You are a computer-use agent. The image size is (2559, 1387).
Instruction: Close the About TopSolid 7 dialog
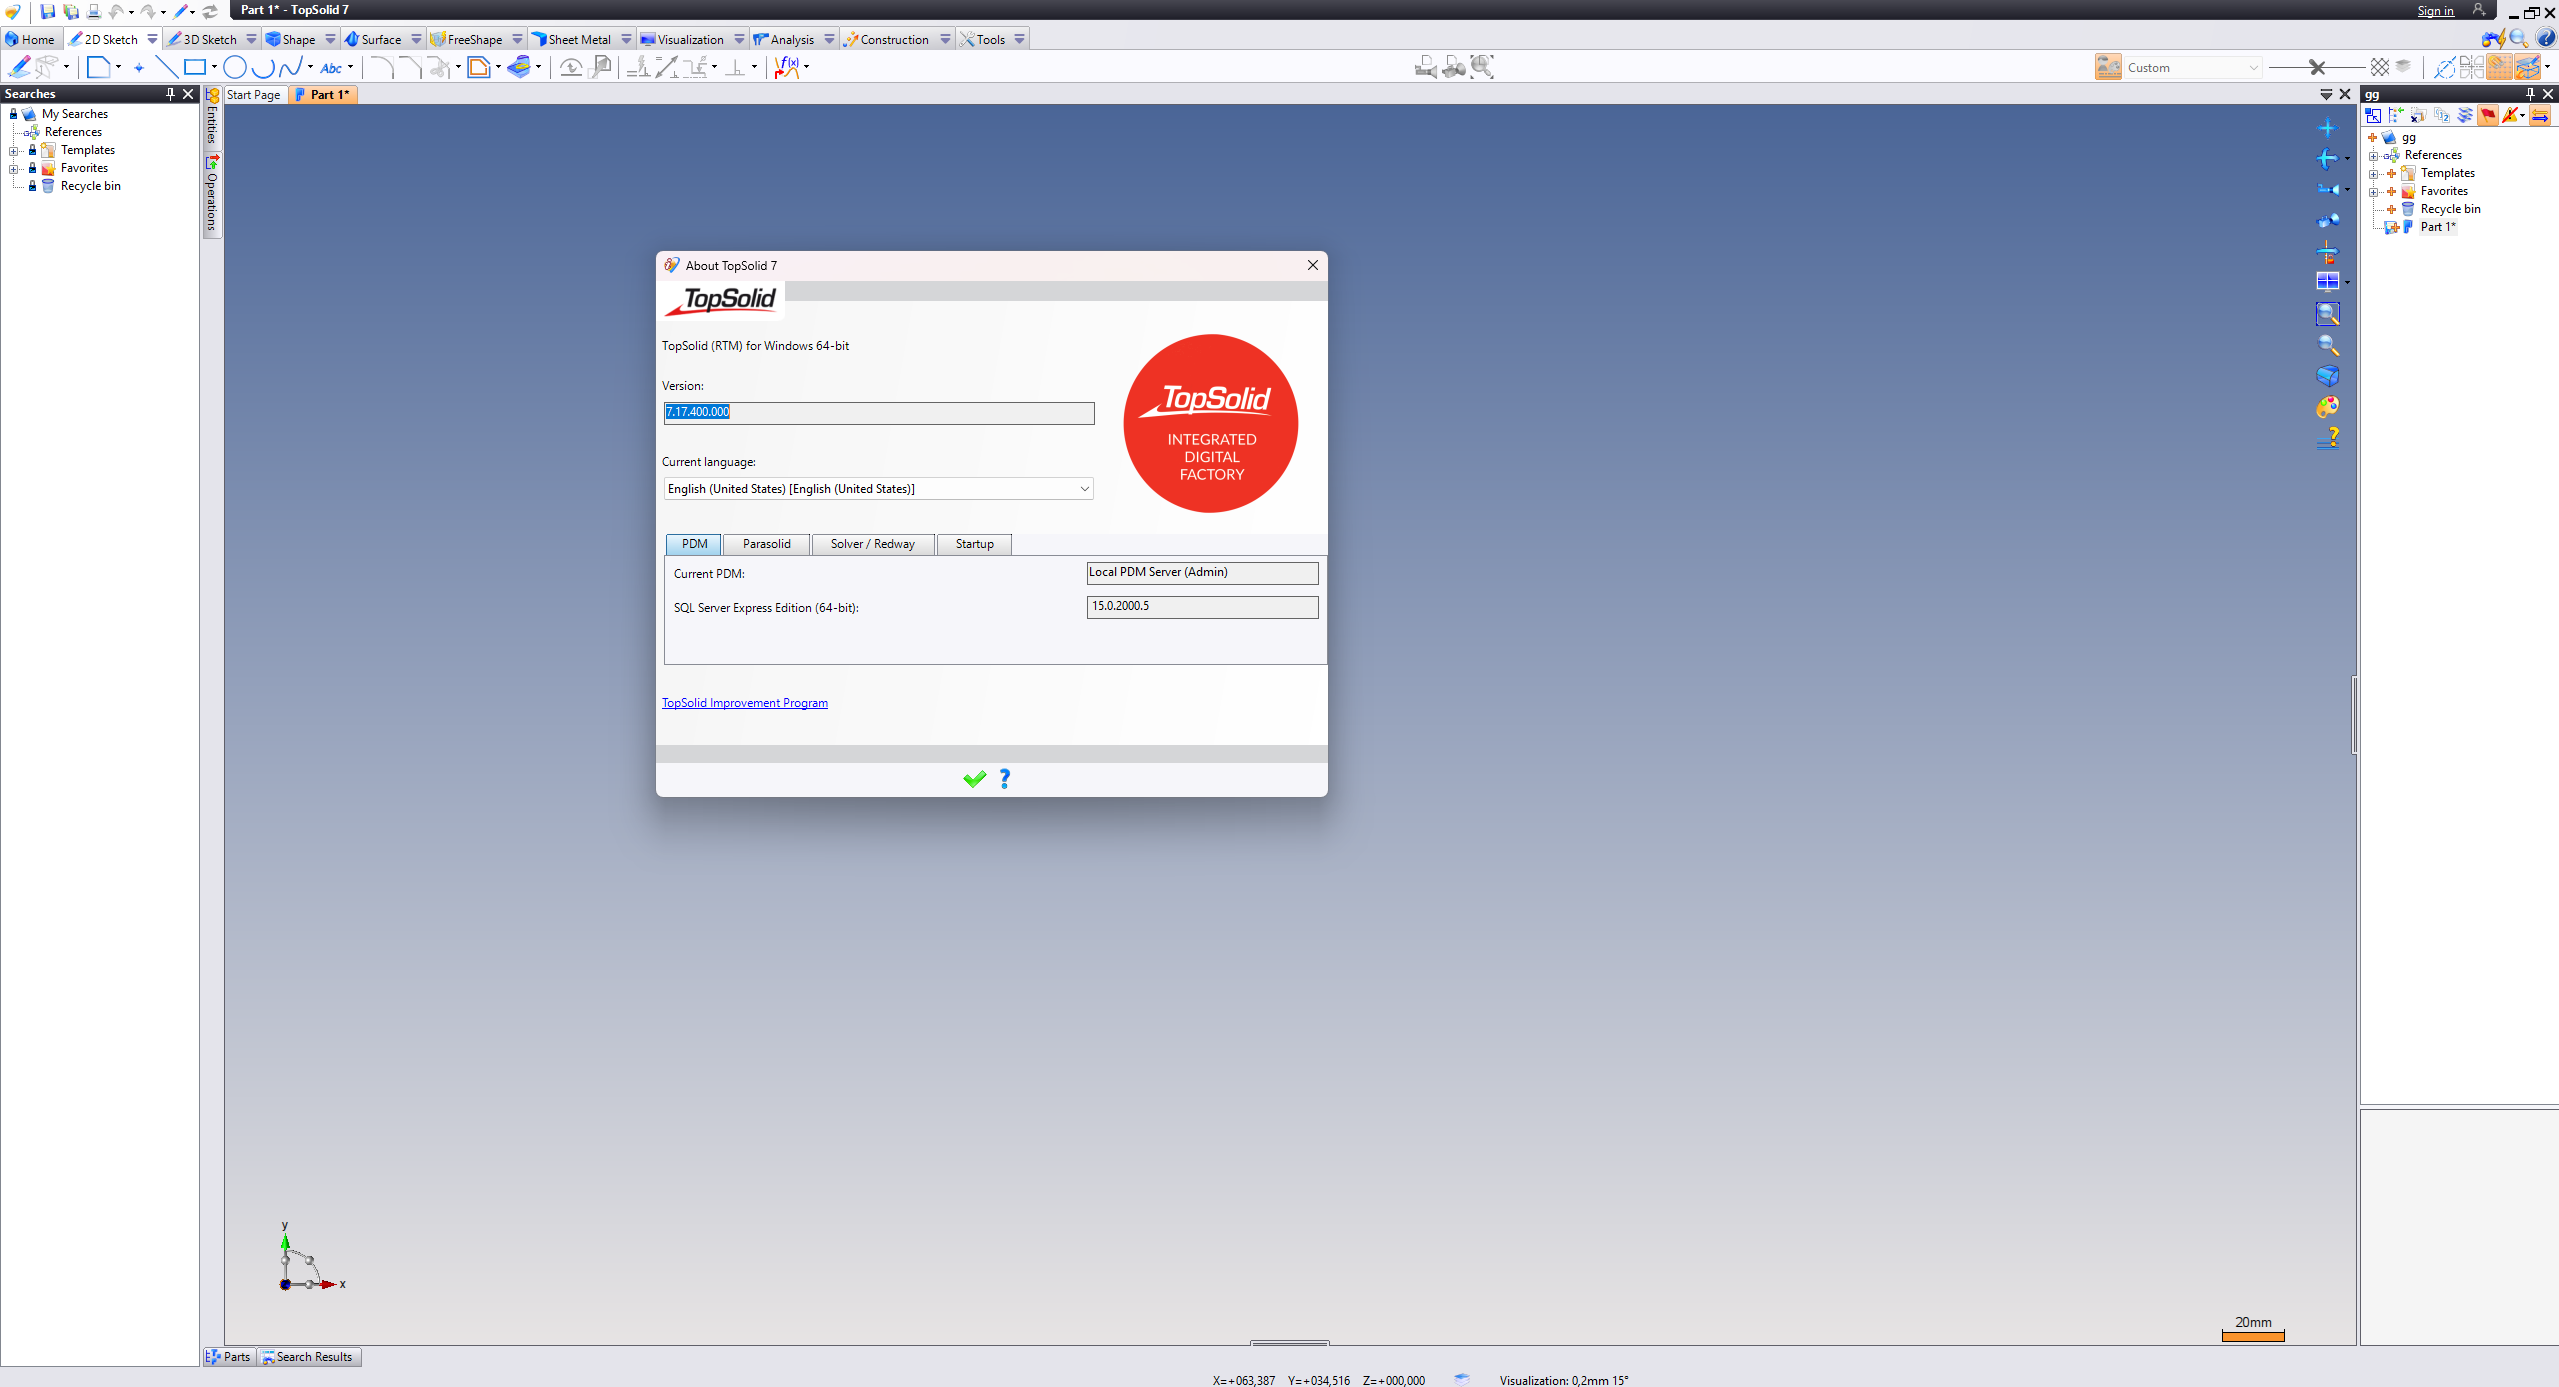tap(1313, 265)
